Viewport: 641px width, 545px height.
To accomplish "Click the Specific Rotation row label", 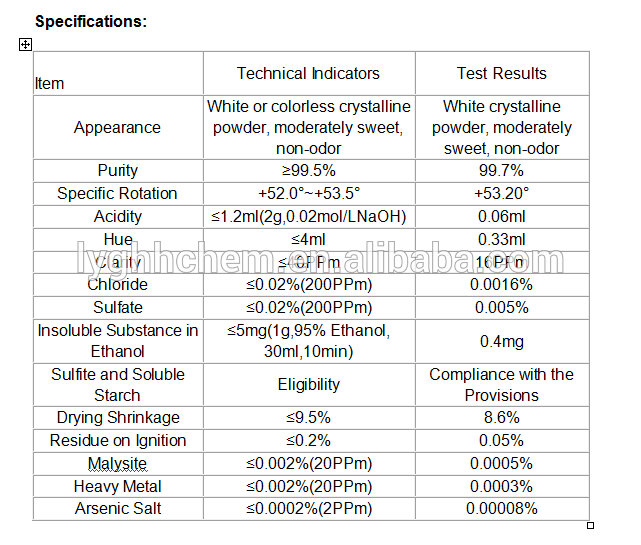I will [x=117, y=193].
